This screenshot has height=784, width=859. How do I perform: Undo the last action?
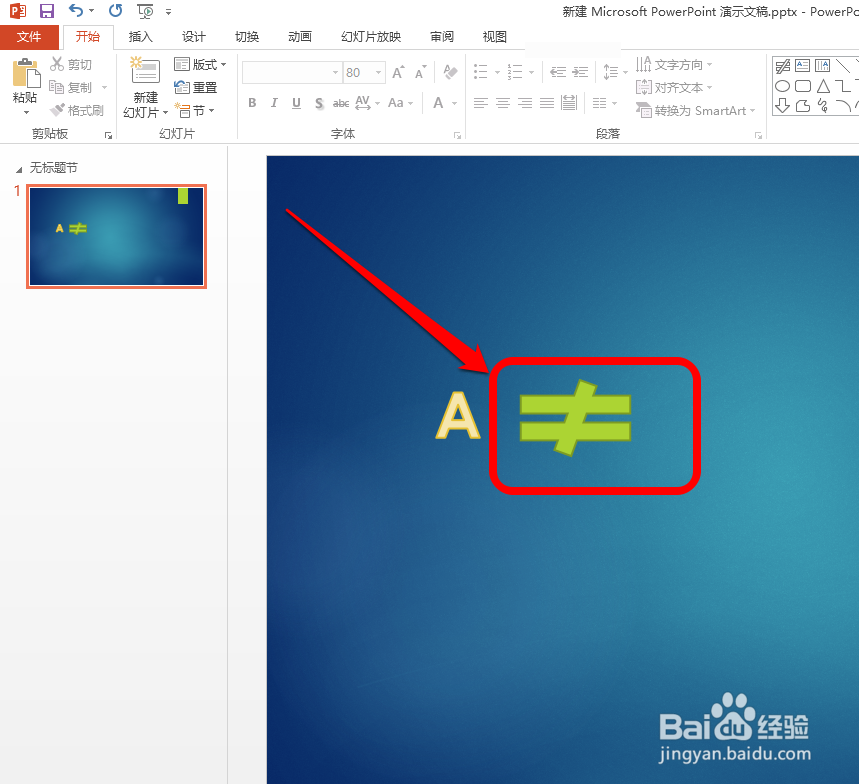[x=76, y=10]
